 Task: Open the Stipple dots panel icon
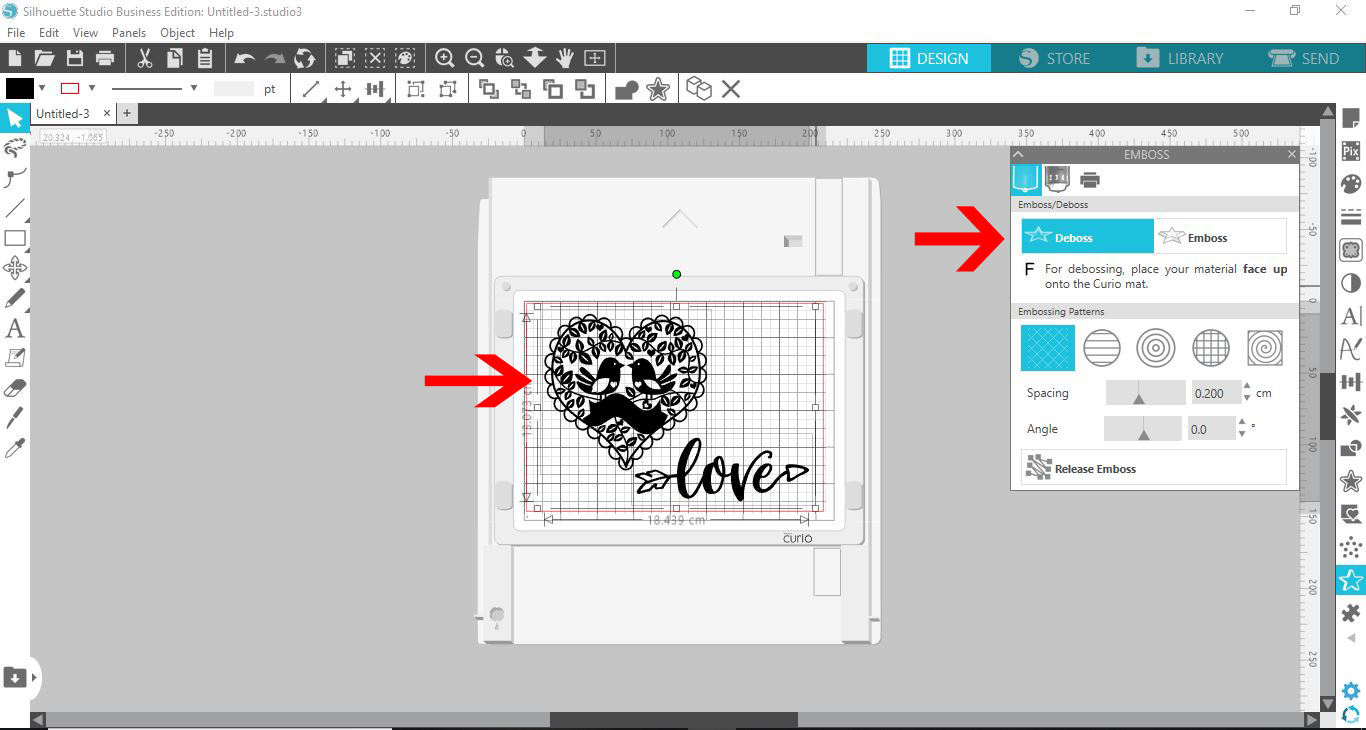coord(1351,546)
